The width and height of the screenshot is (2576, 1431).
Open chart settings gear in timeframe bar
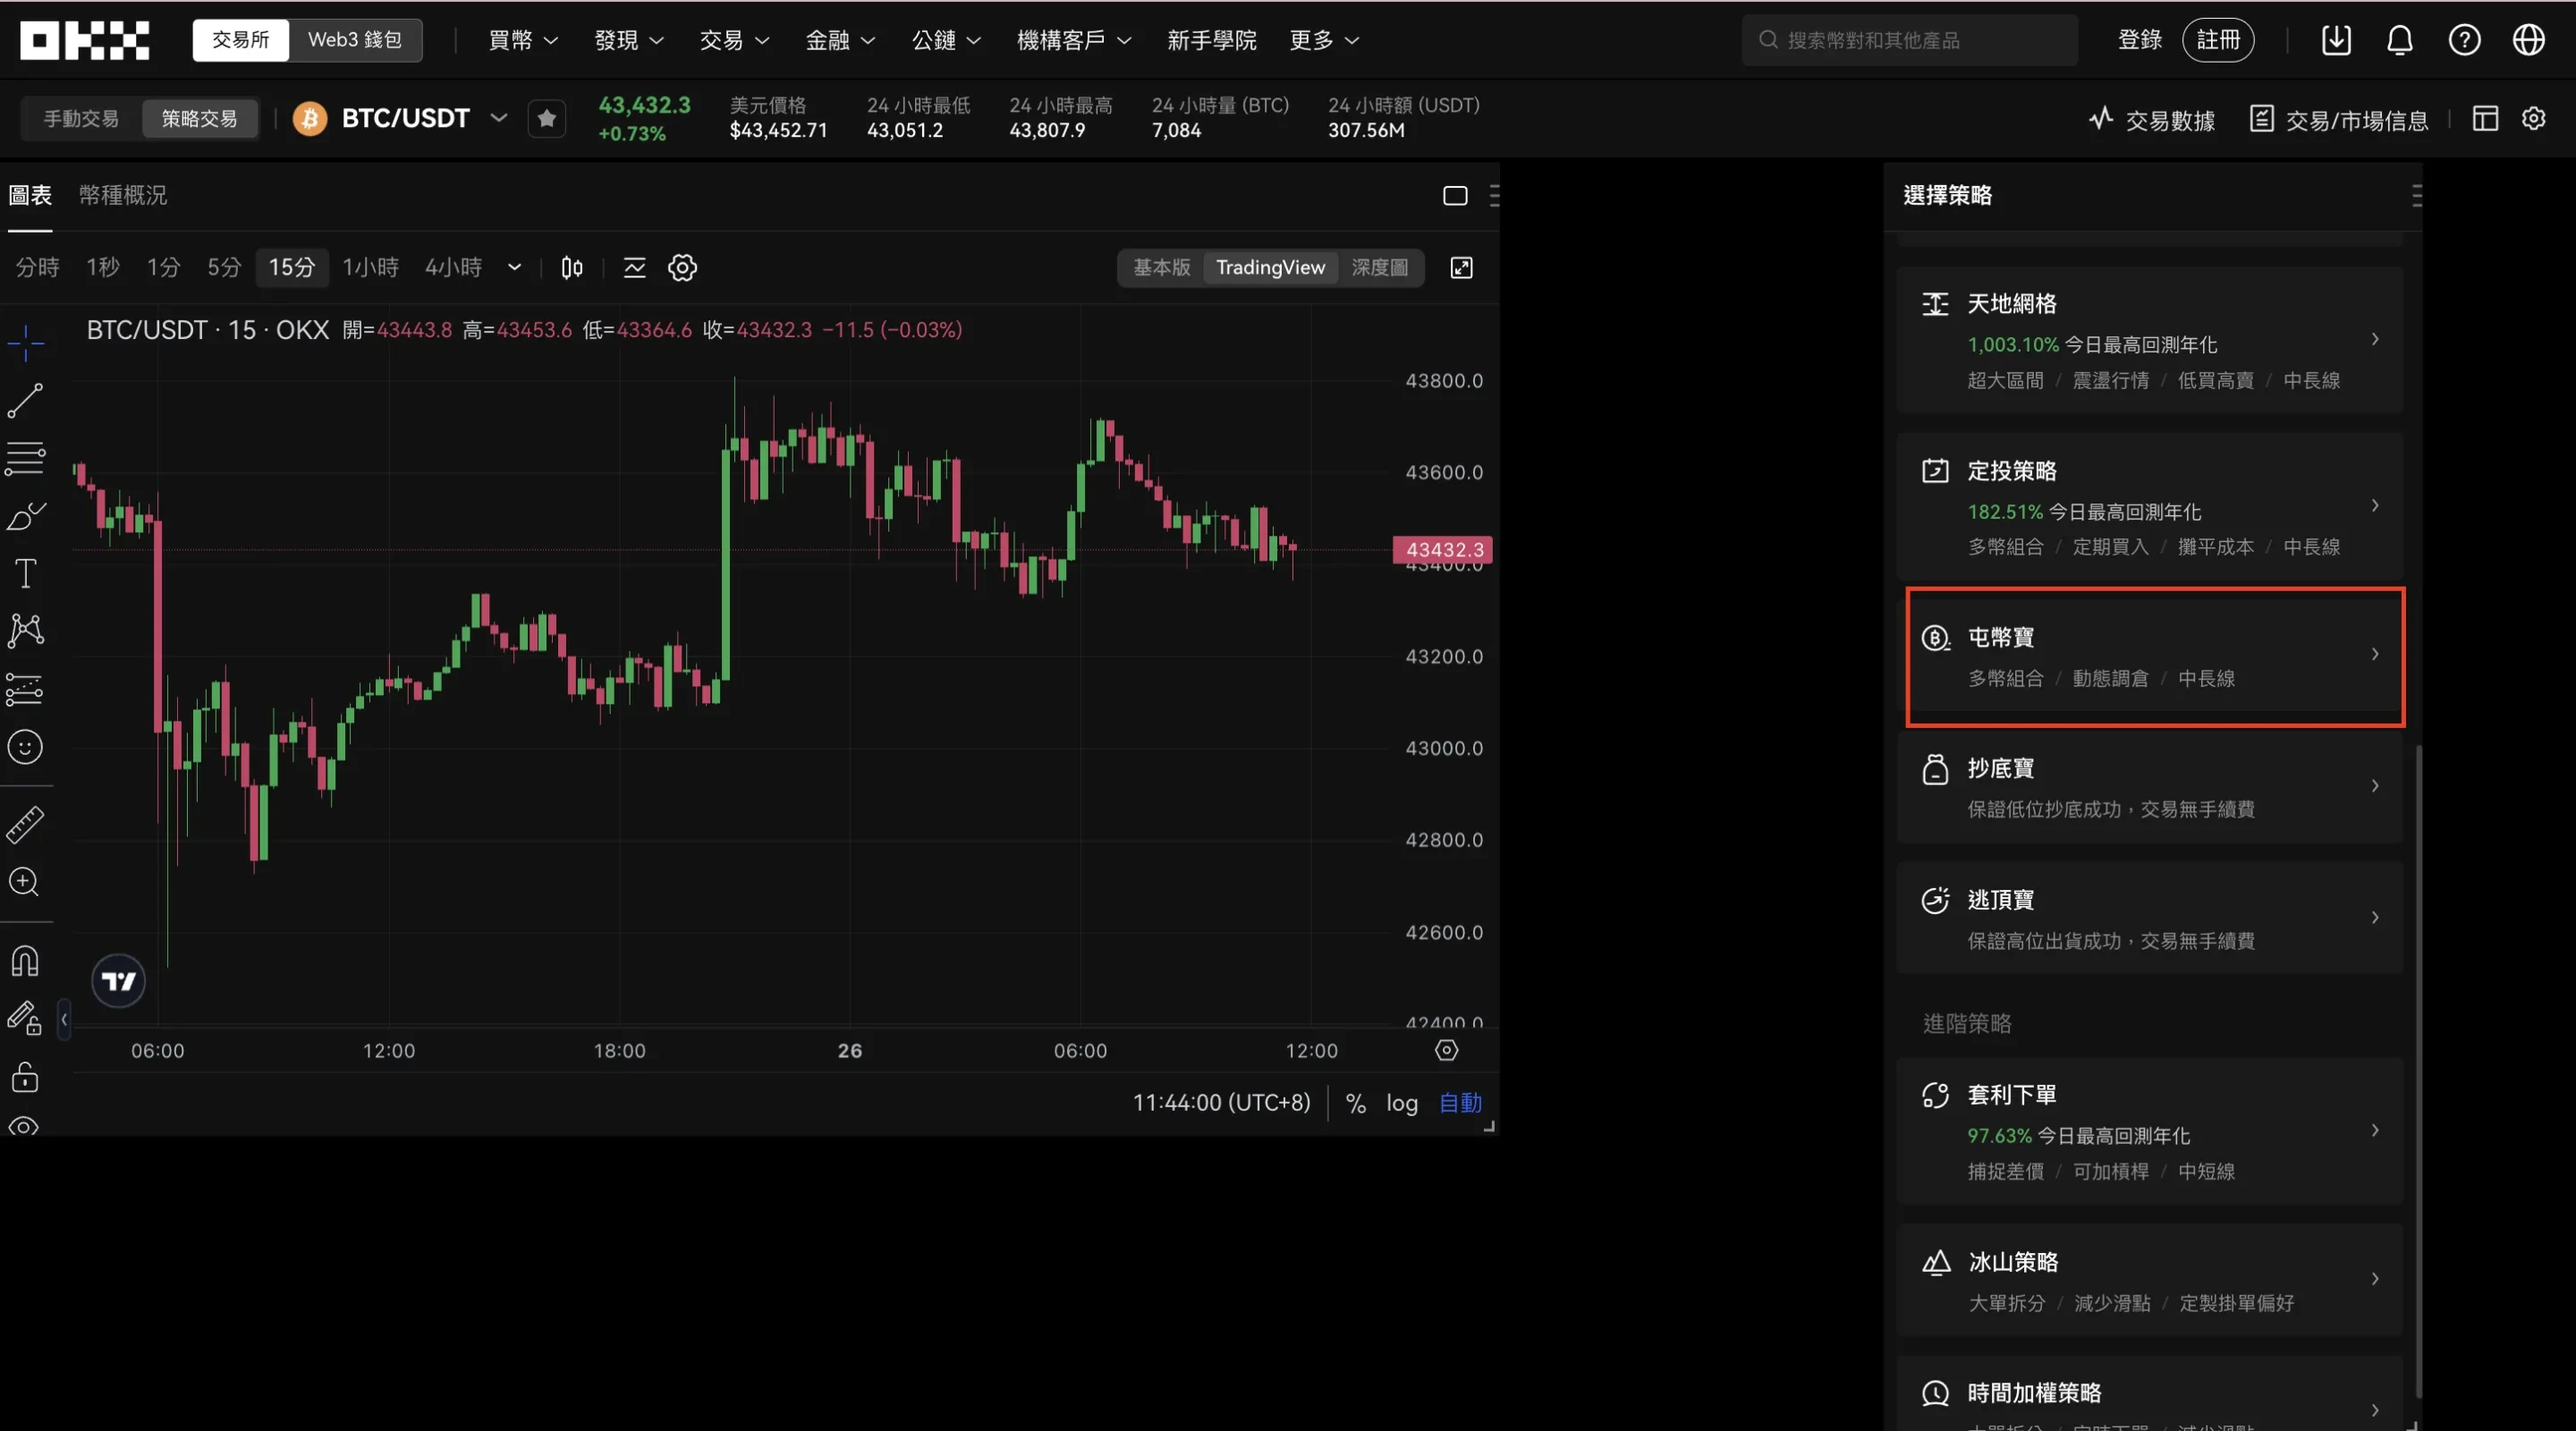pyautogui.click(x=682, y=268)
